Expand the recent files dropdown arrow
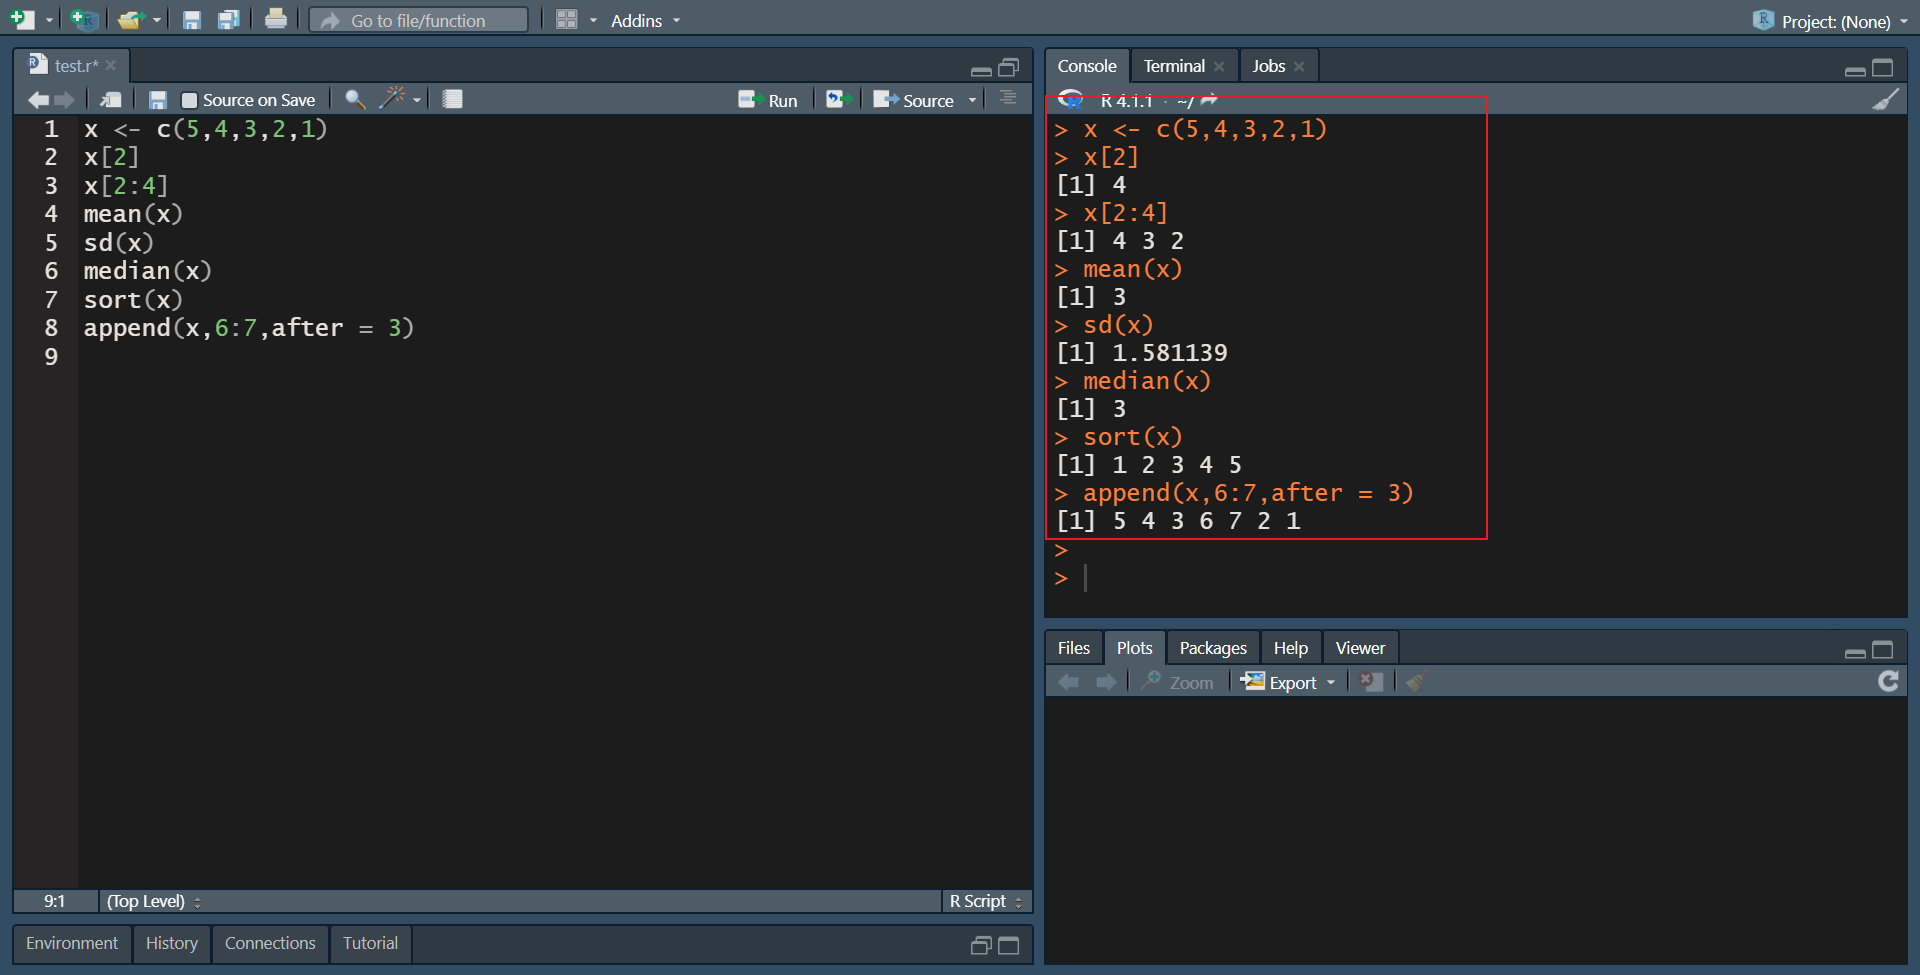The image size is (1920, 975). [157, 20]
